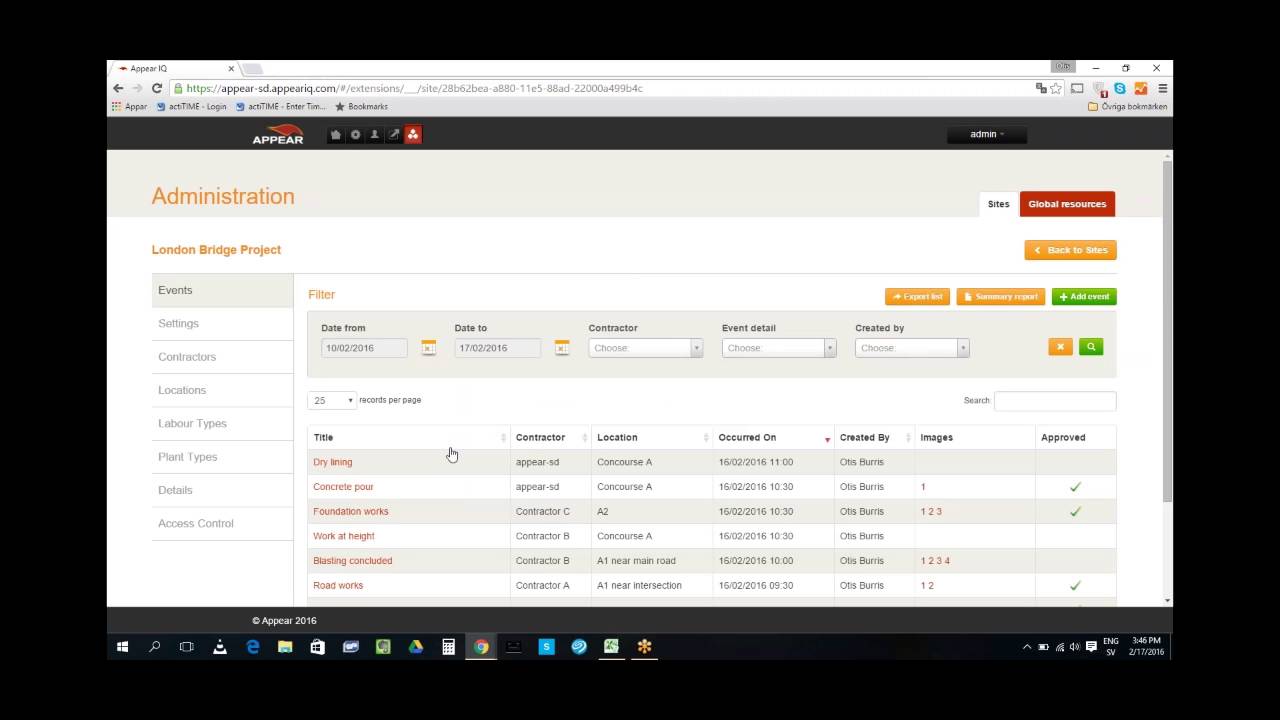
Task: Open the admin user dropdown
Action: [987, 134]
